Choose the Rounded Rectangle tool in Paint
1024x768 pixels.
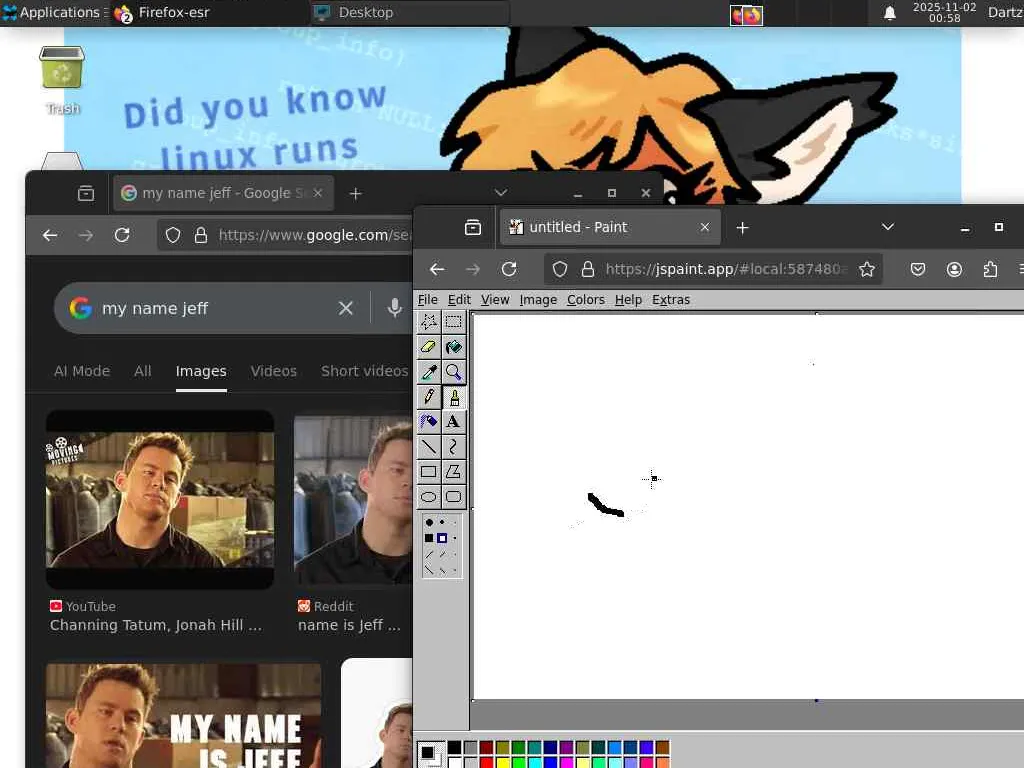453,496
